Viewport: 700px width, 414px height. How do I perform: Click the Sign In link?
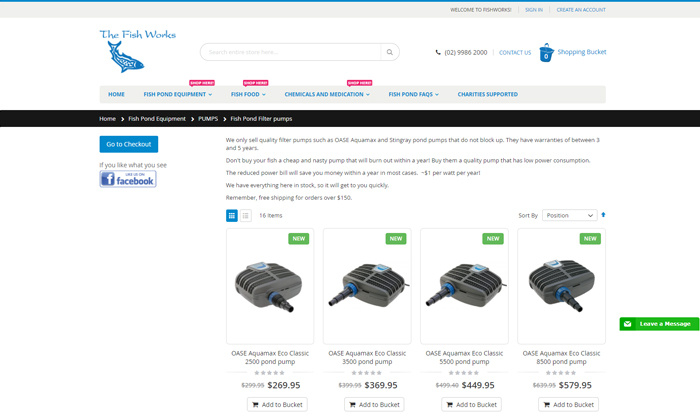coord(534,10)
